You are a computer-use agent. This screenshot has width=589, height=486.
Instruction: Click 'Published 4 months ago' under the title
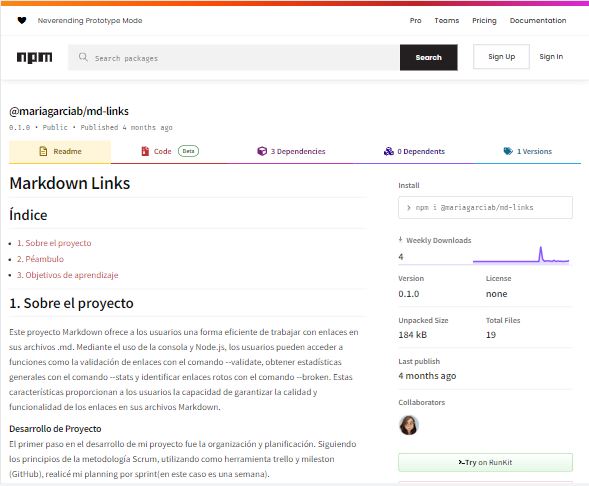[127, 127]
